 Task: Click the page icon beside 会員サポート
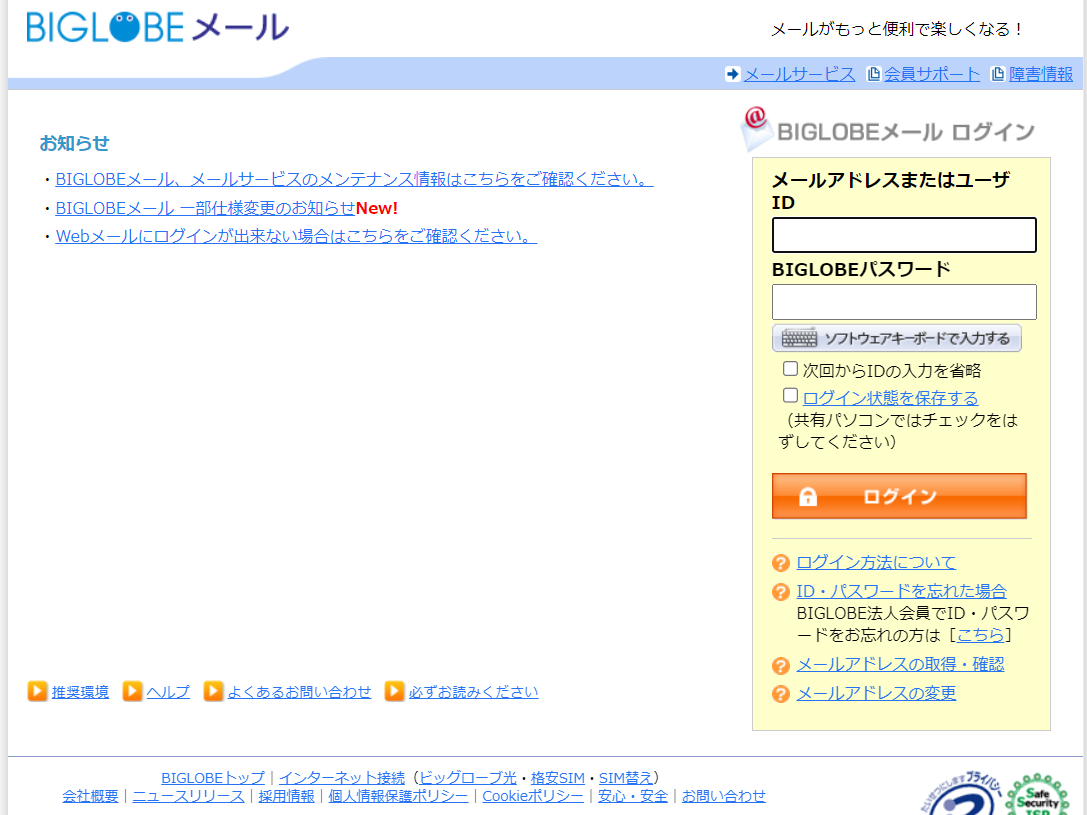874,74
